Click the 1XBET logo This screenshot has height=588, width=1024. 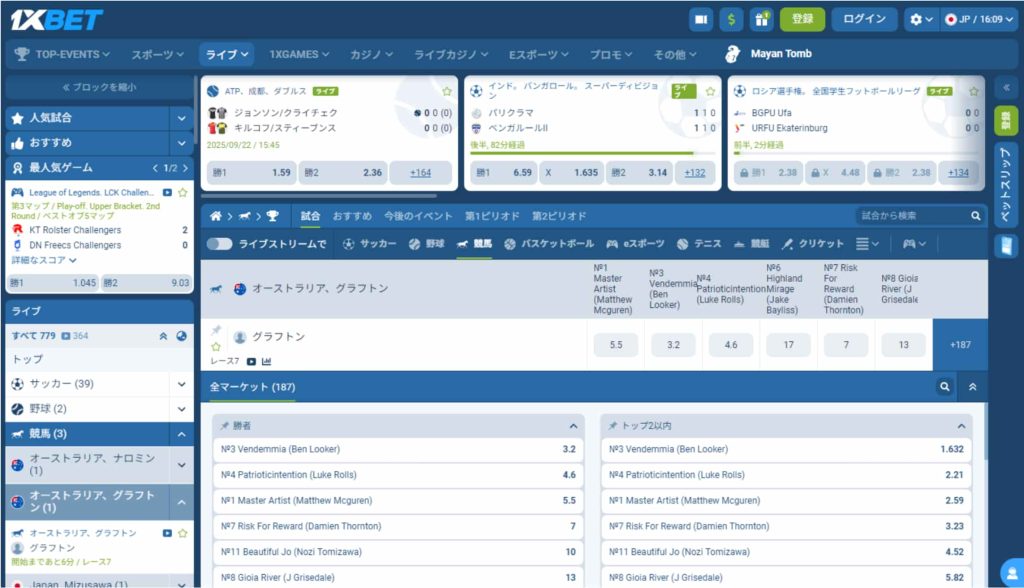tap(56, 20)
